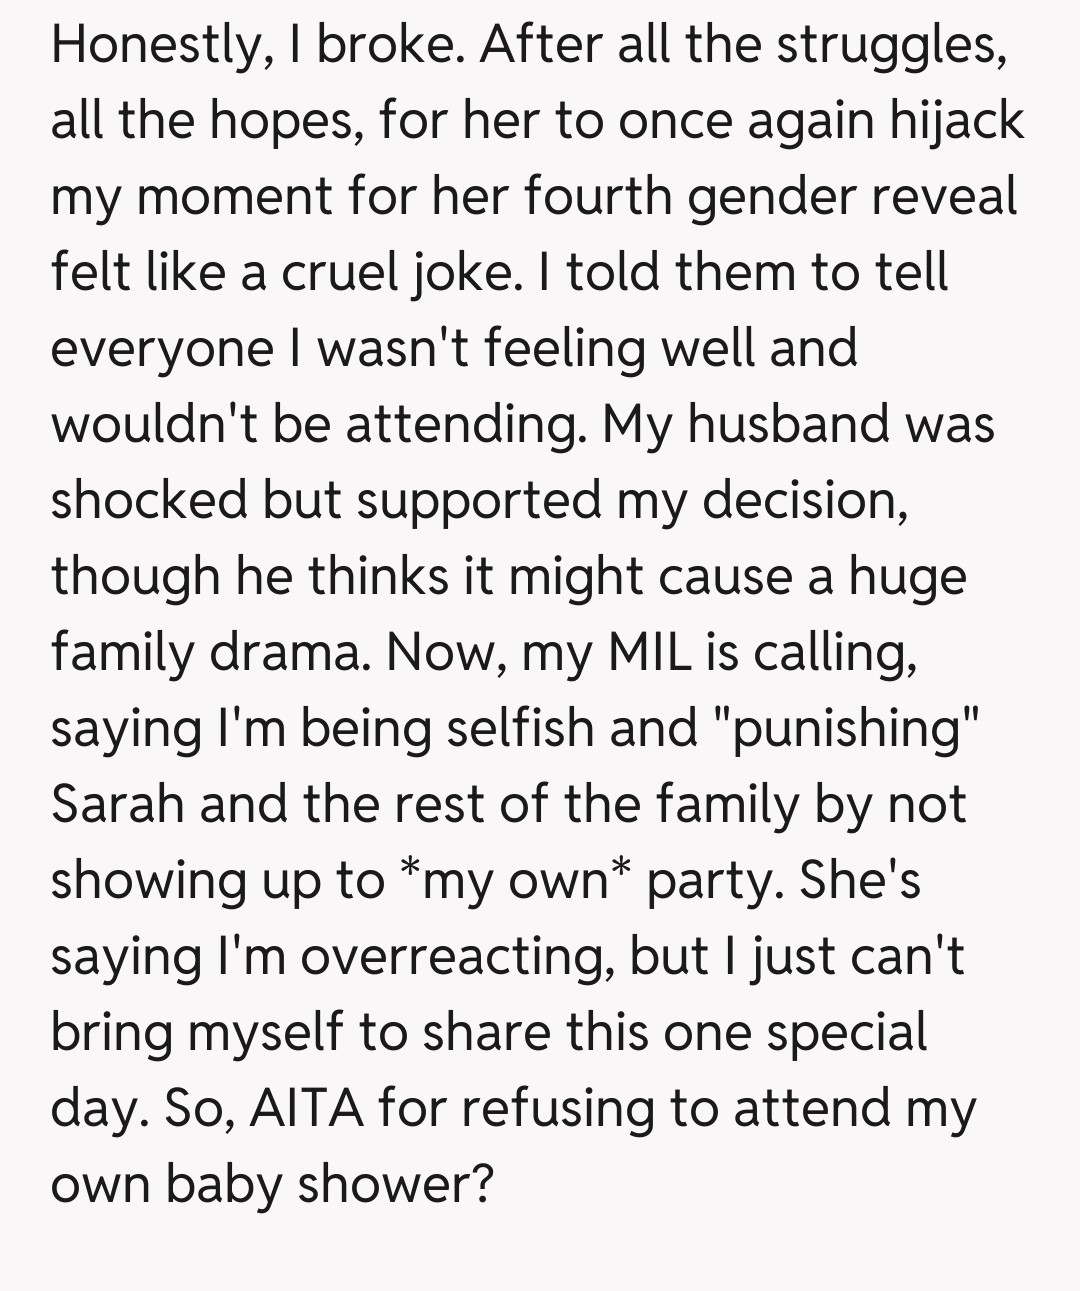The width and height of the screenshot is (1080, 1291).
Task: Click the word "overreacting"
Action: [457, 956]
